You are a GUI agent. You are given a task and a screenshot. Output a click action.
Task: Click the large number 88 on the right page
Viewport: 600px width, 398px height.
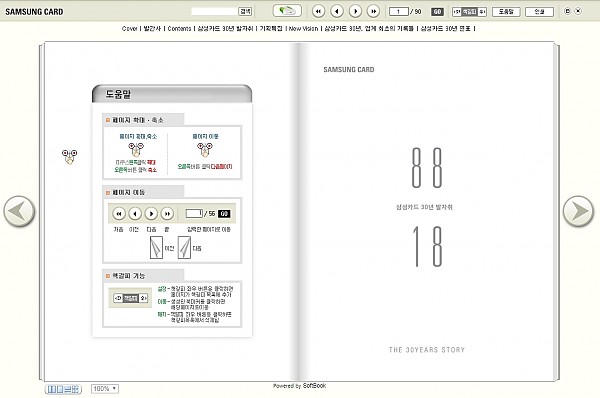(427, 168)
